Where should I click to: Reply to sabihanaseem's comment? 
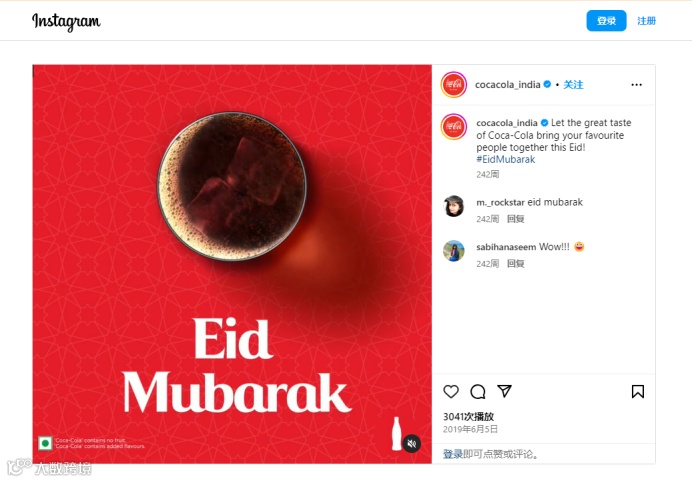click(x=515, y=264)
